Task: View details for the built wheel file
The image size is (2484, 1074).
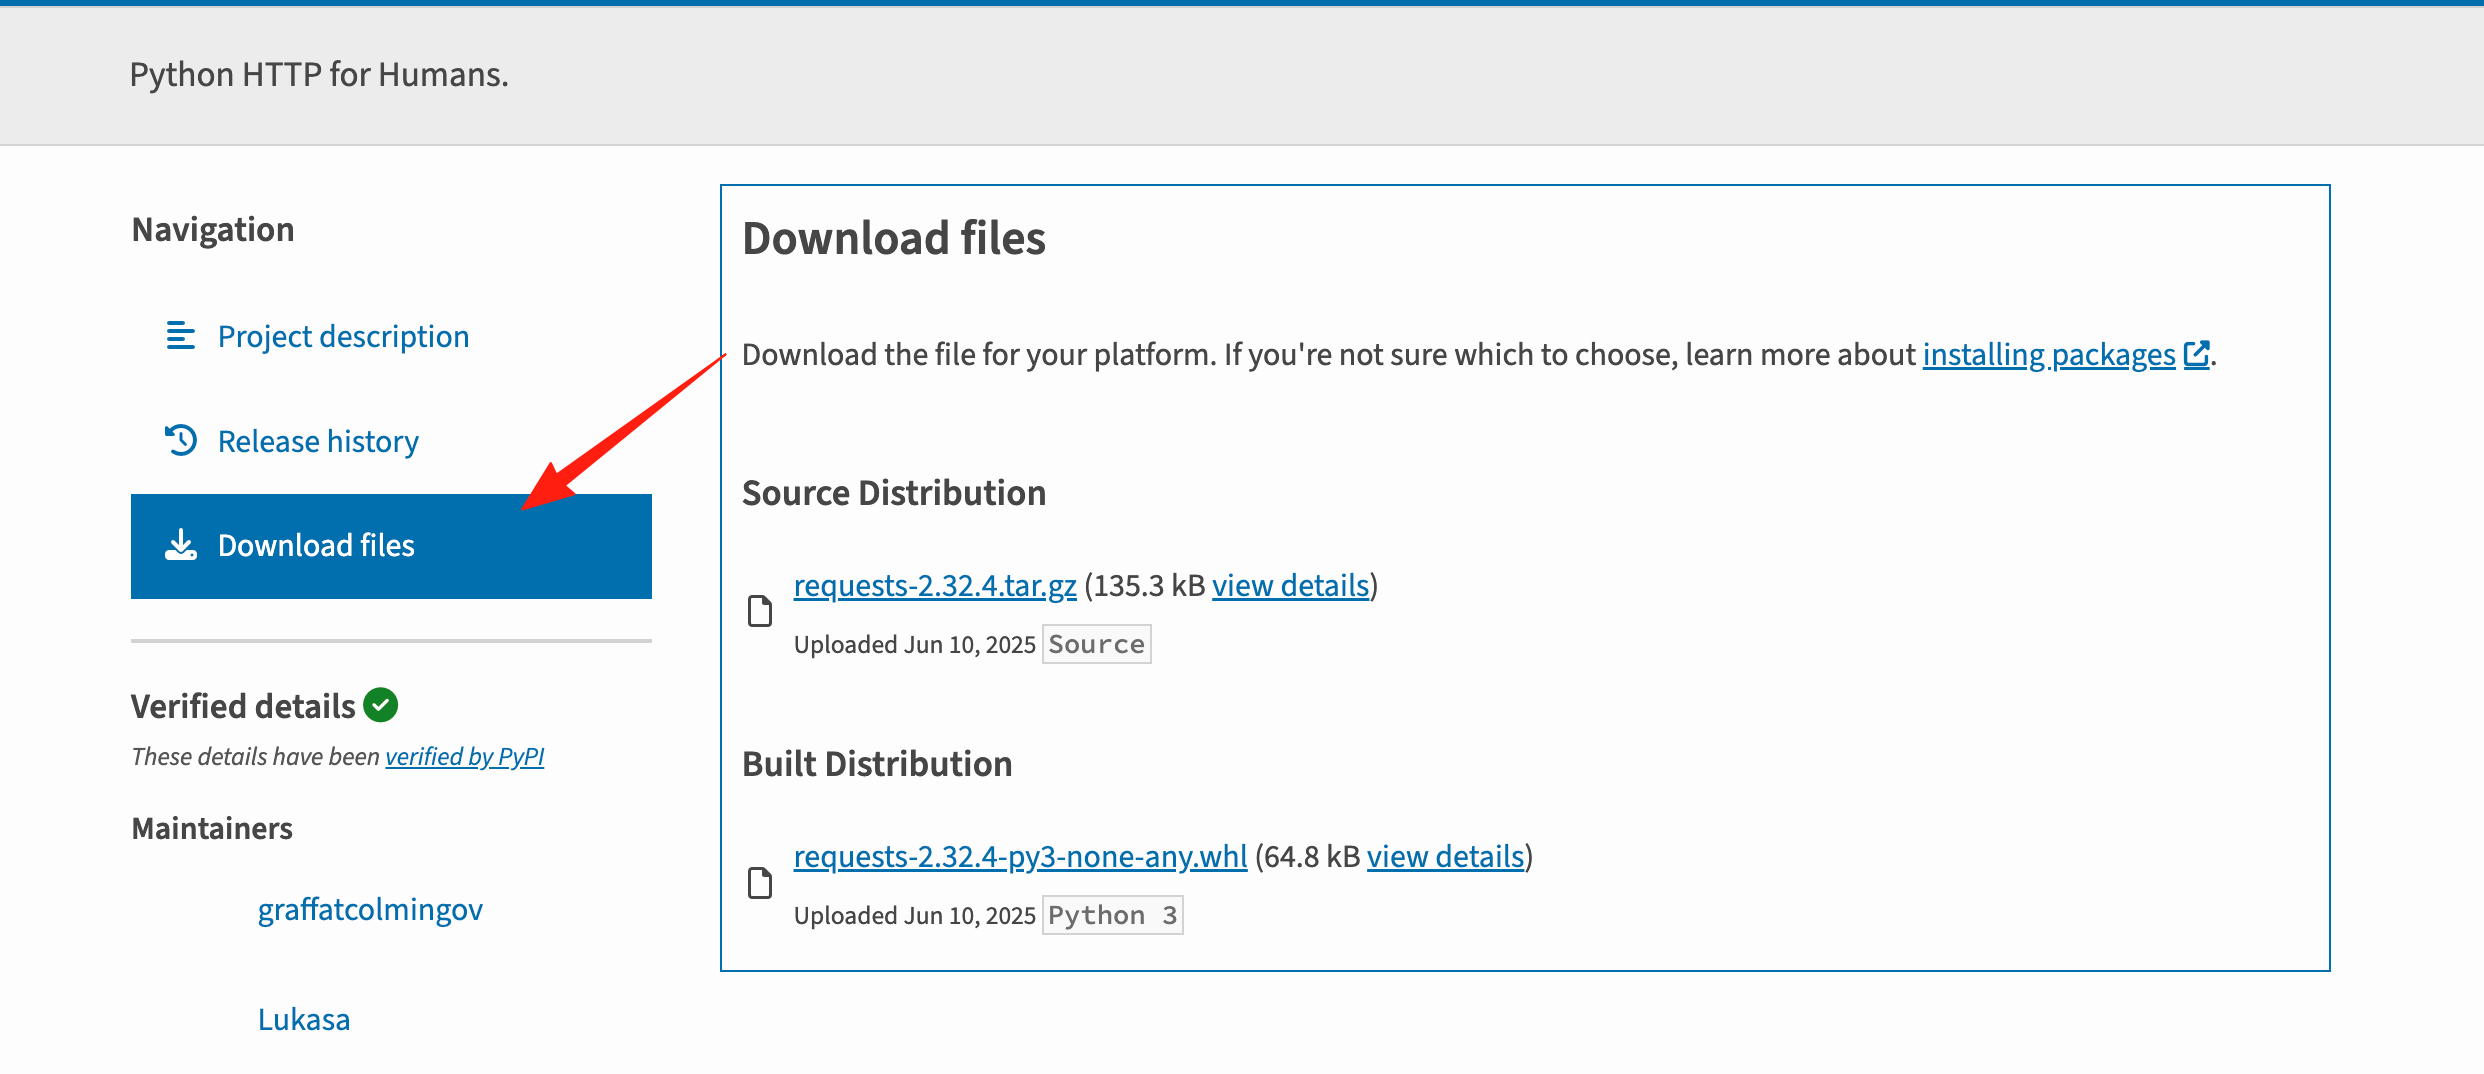Action: 1445,856
